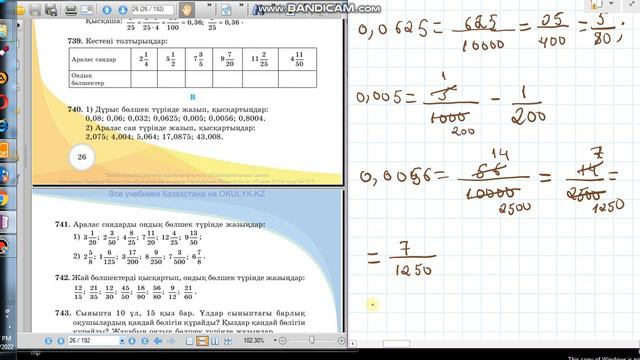Open the blue browser taskbar icon
The image size is (640, 360).
(x=4, y=126)
